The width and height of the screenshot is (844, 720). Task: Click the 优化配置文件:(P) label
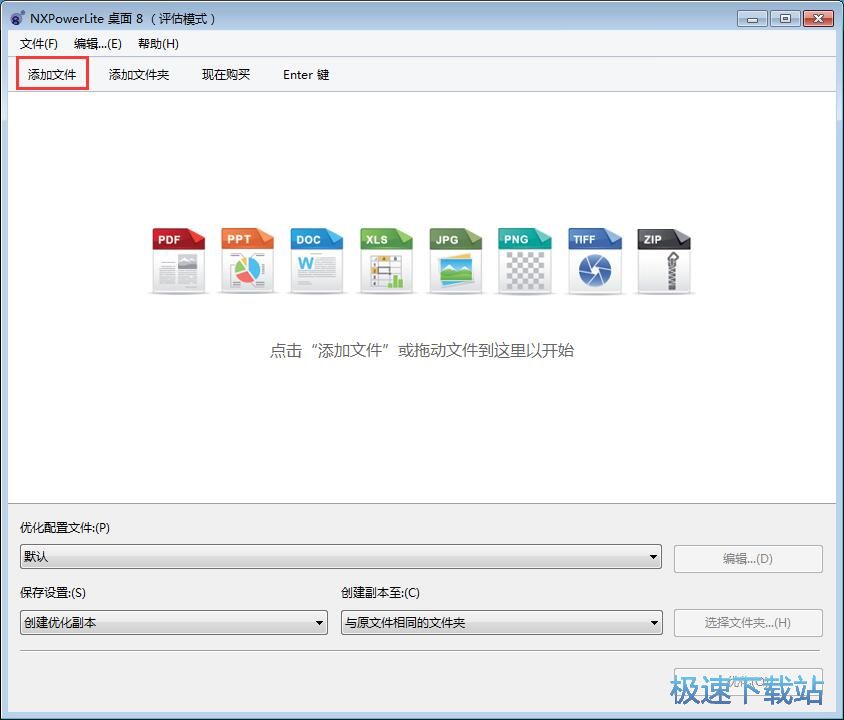65,528
